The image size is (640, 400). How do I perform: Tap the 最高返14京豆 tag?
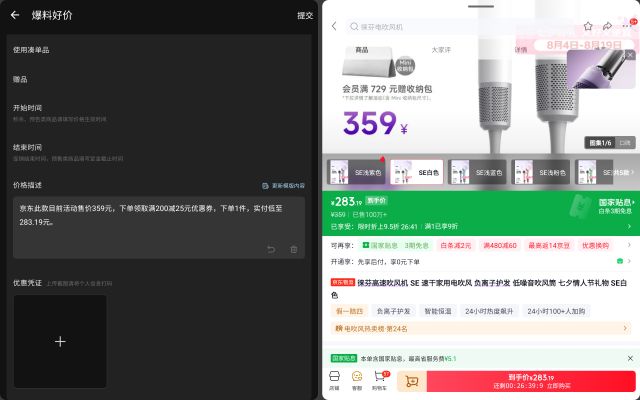click(549, 245)
